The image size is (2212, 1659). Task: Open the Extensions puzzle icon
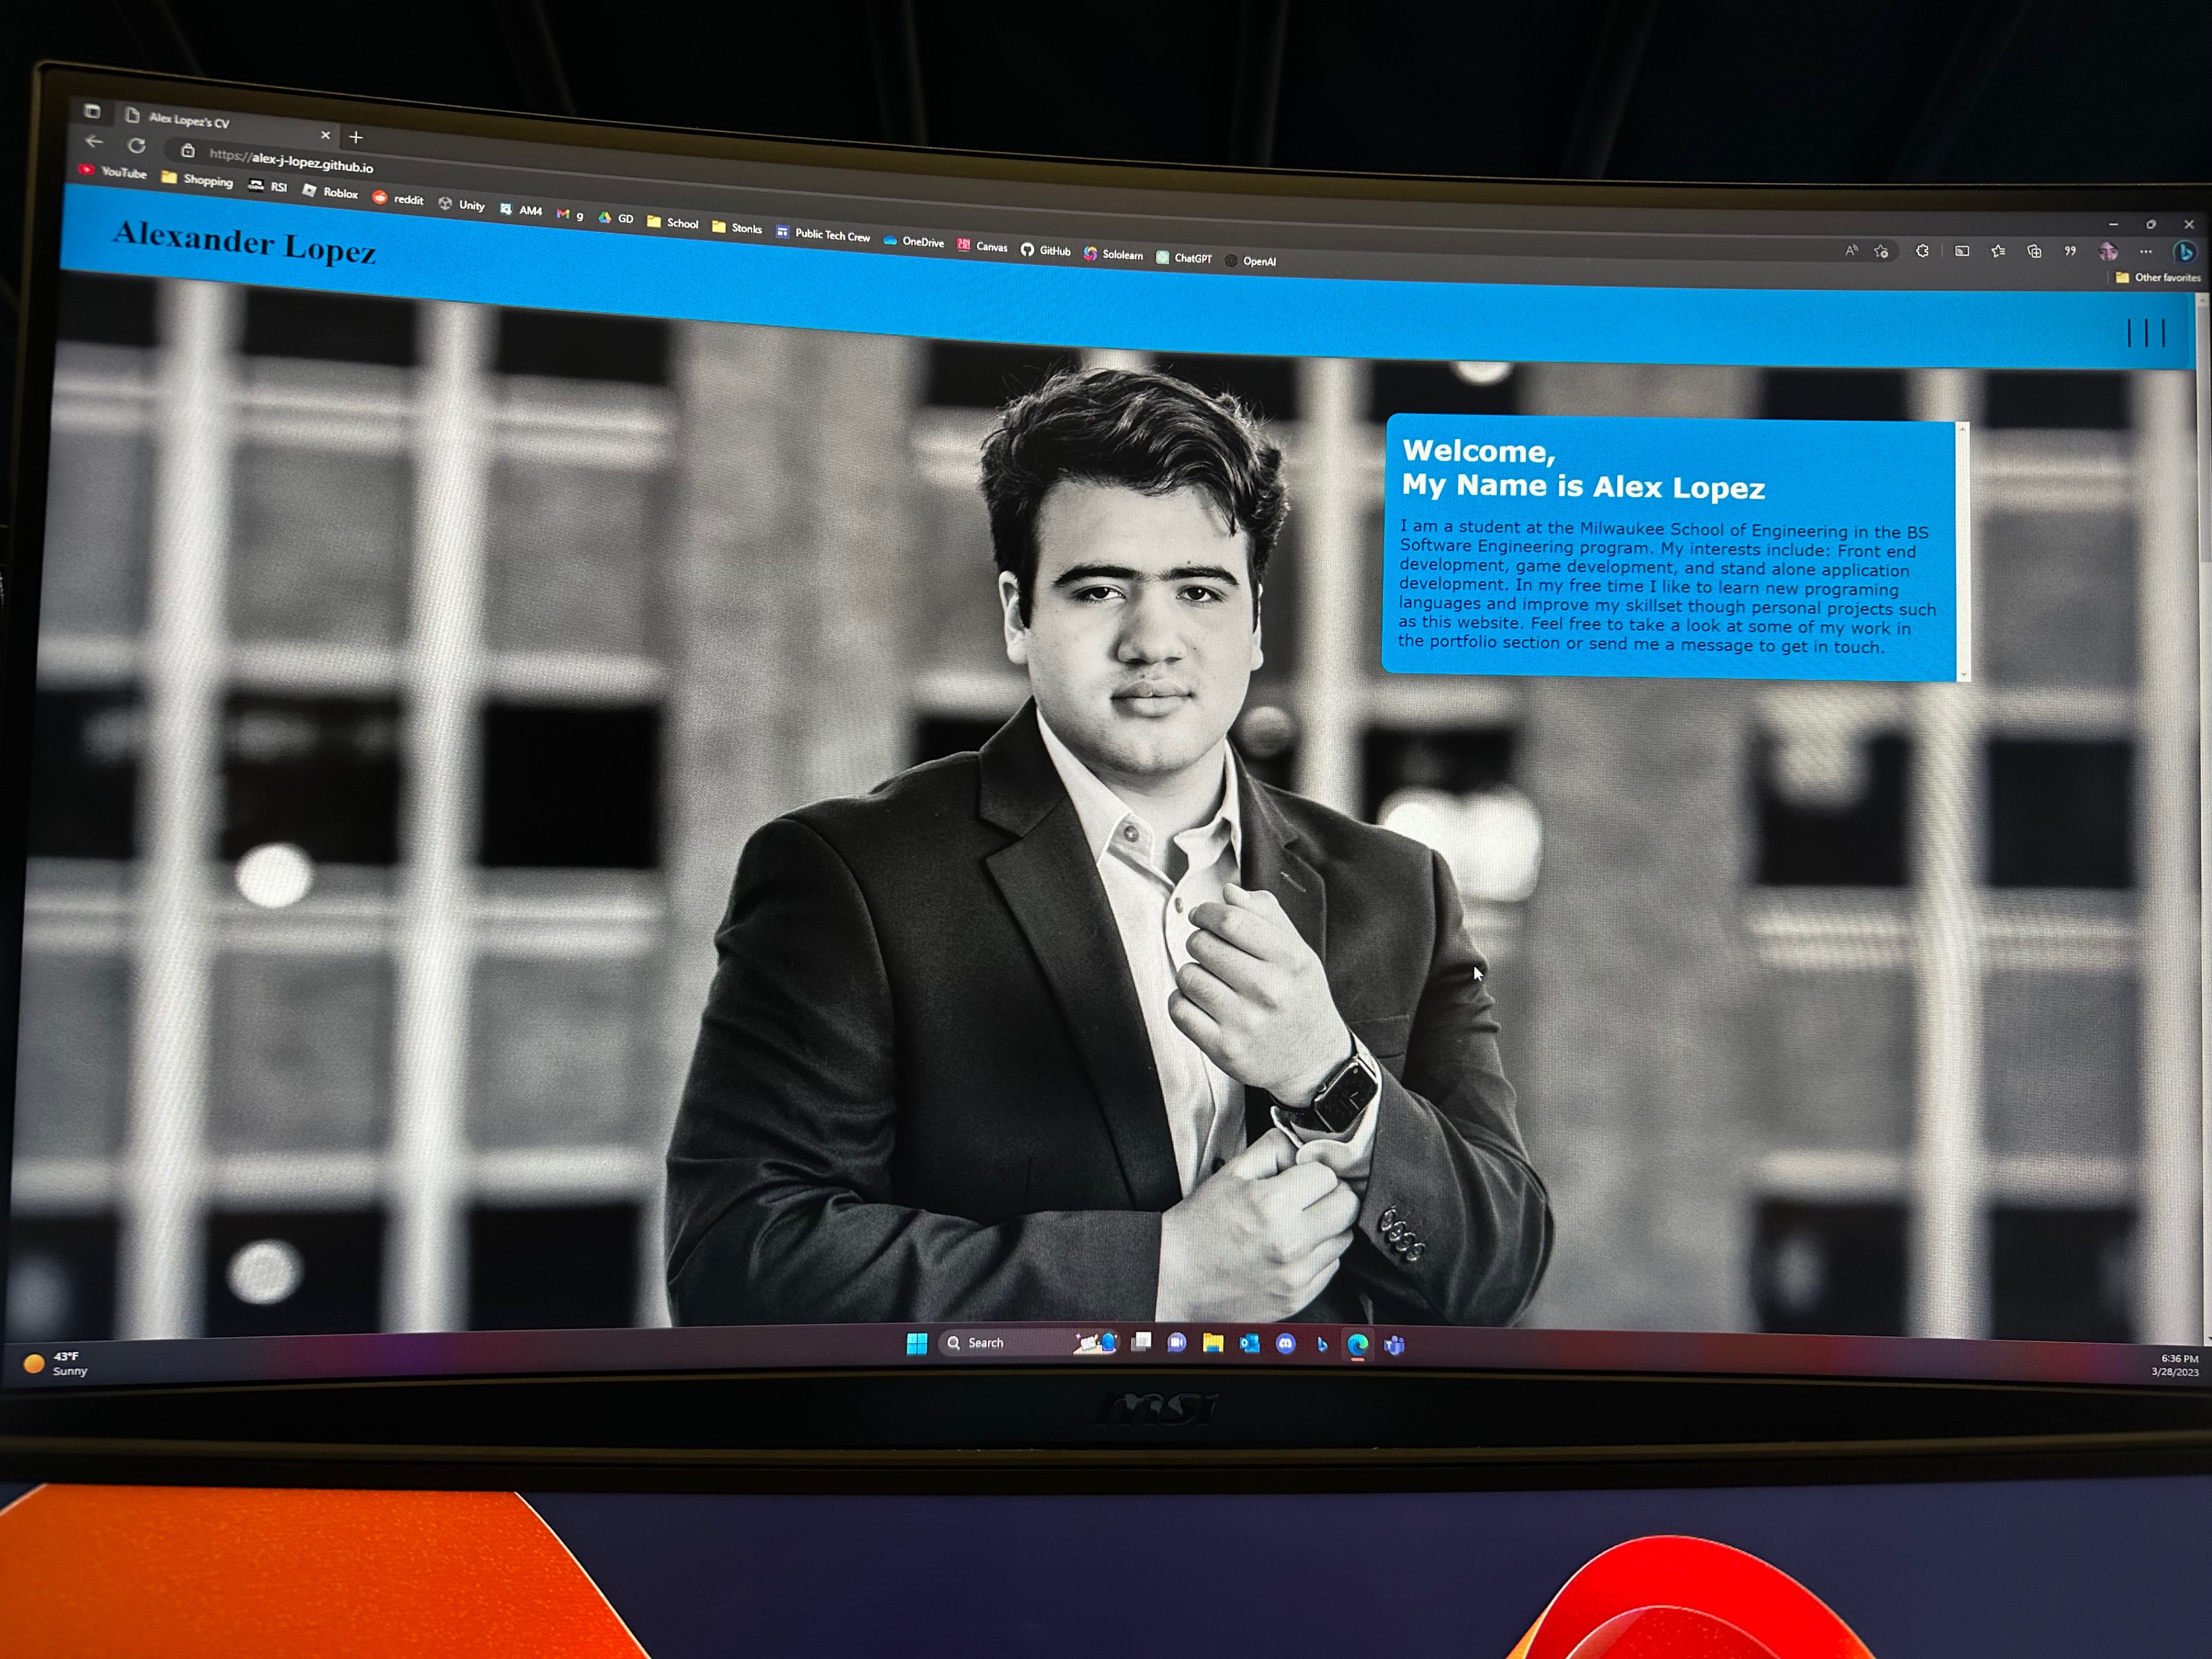click(x=1922, y=251)
